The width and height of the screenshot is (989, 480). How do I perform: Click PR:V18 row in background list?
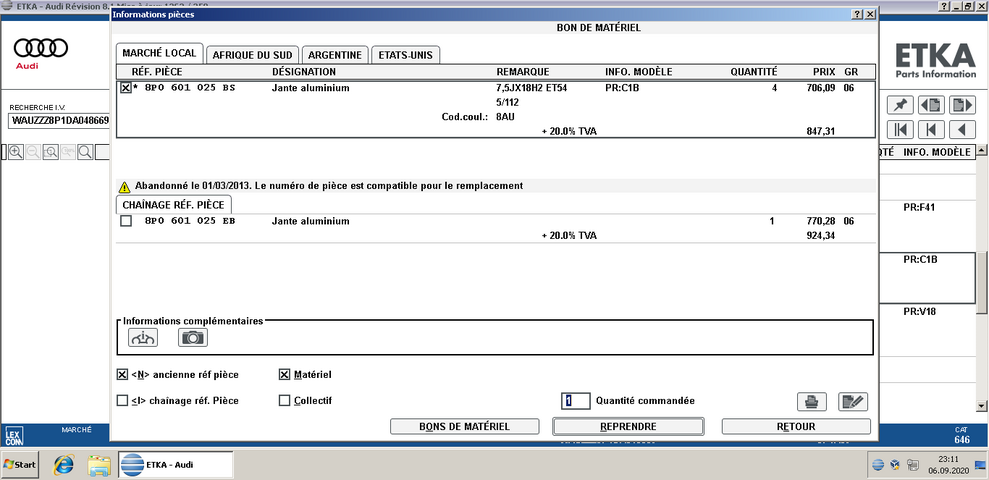[920, 312]
